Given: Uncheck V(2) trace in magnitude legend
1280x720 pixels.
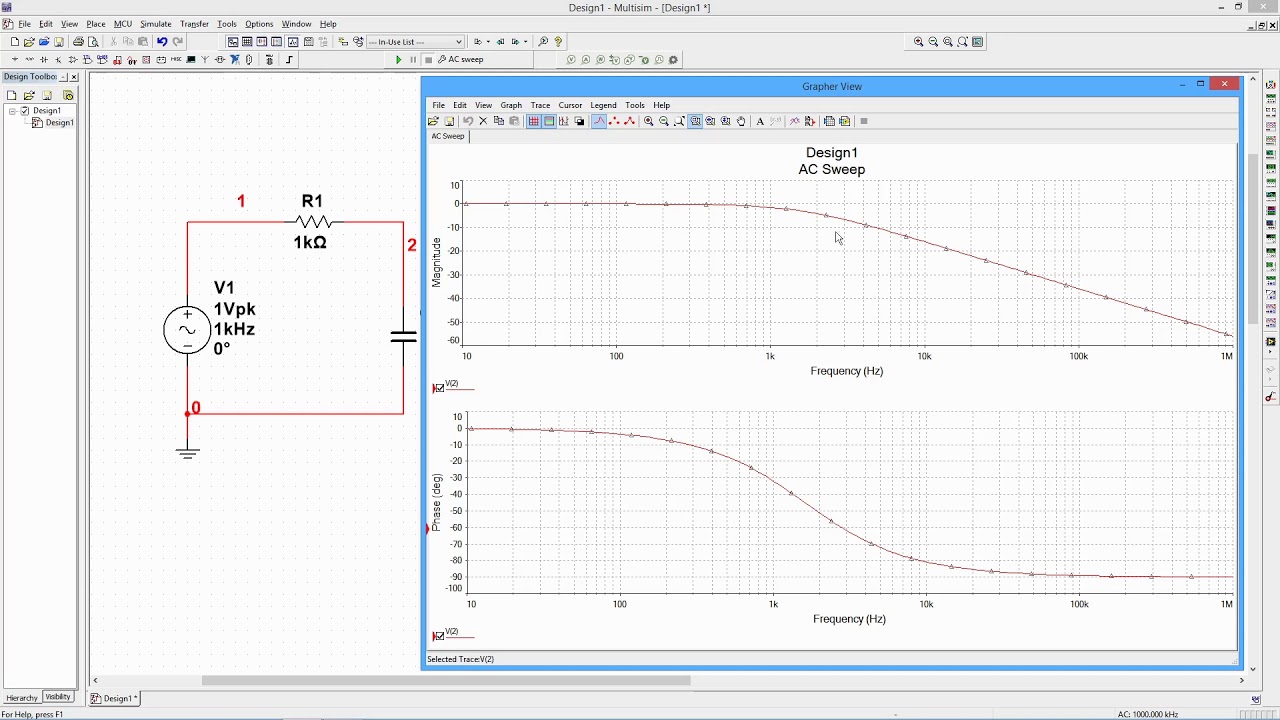Looking at the screenshot, I should point(439,388).
